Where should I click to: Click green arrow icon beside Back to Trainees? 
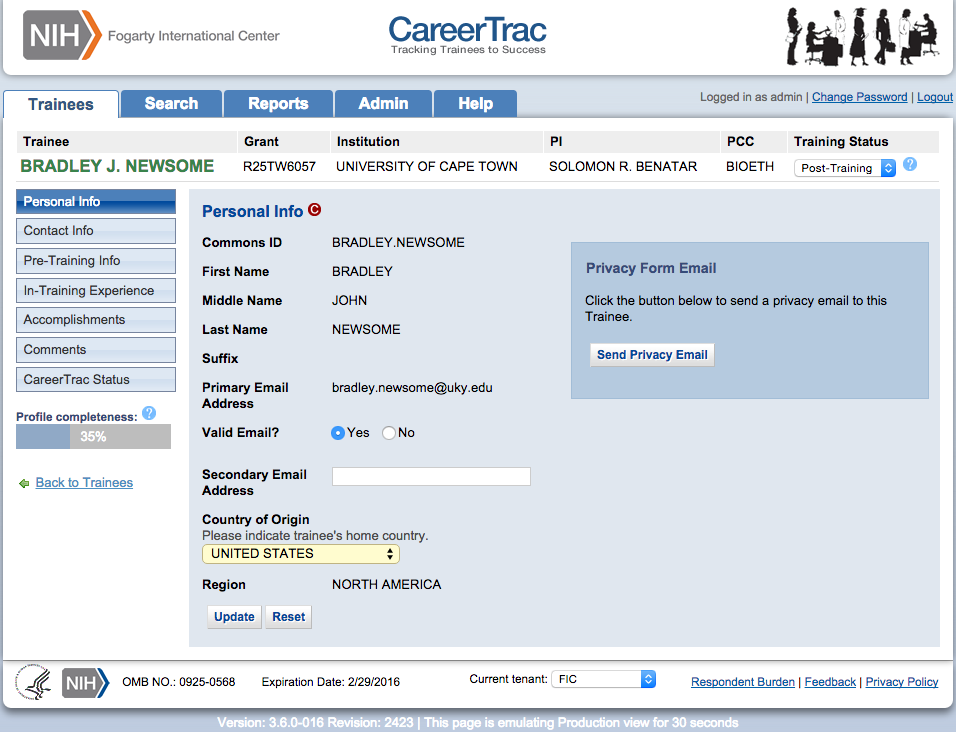click(24, 483)
